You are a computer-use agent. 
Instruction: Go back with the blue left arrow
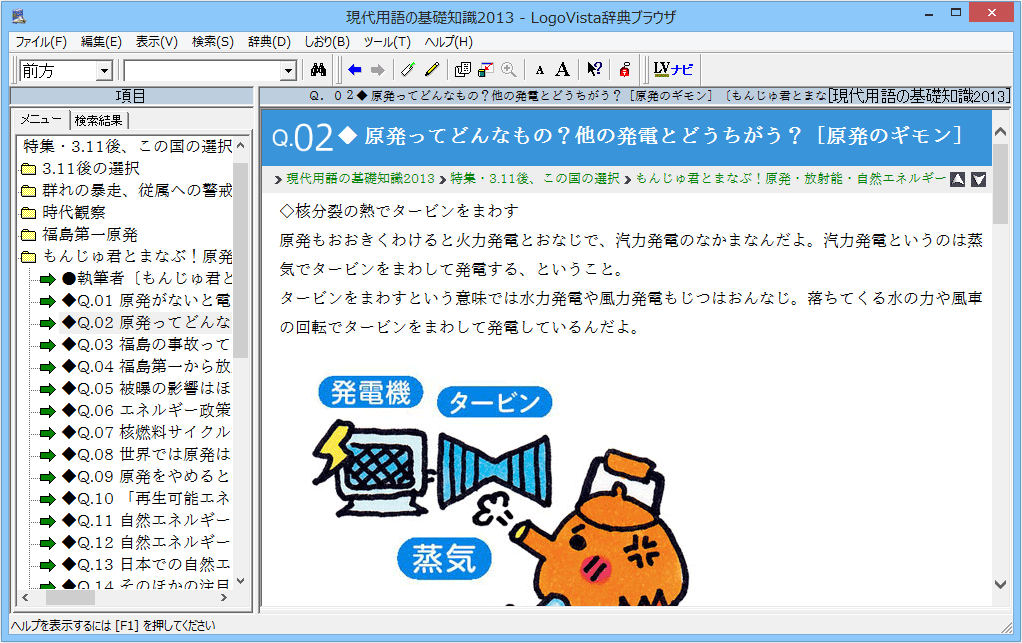[x=354, y=70]
